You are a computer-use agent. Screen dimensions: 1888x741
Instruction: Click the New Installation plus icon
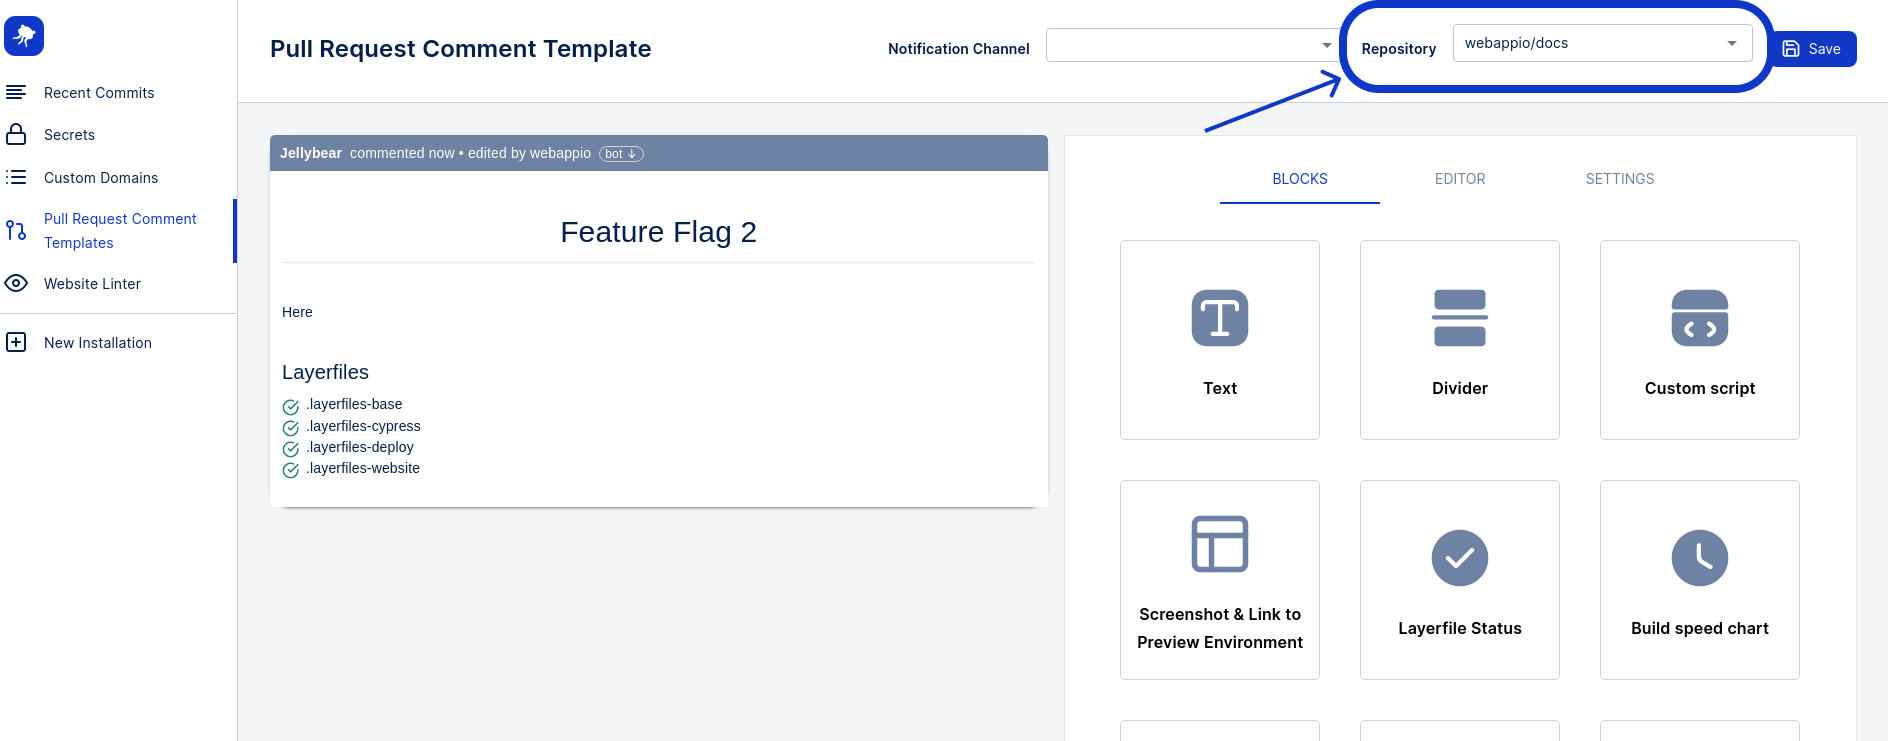pos(16,342)
